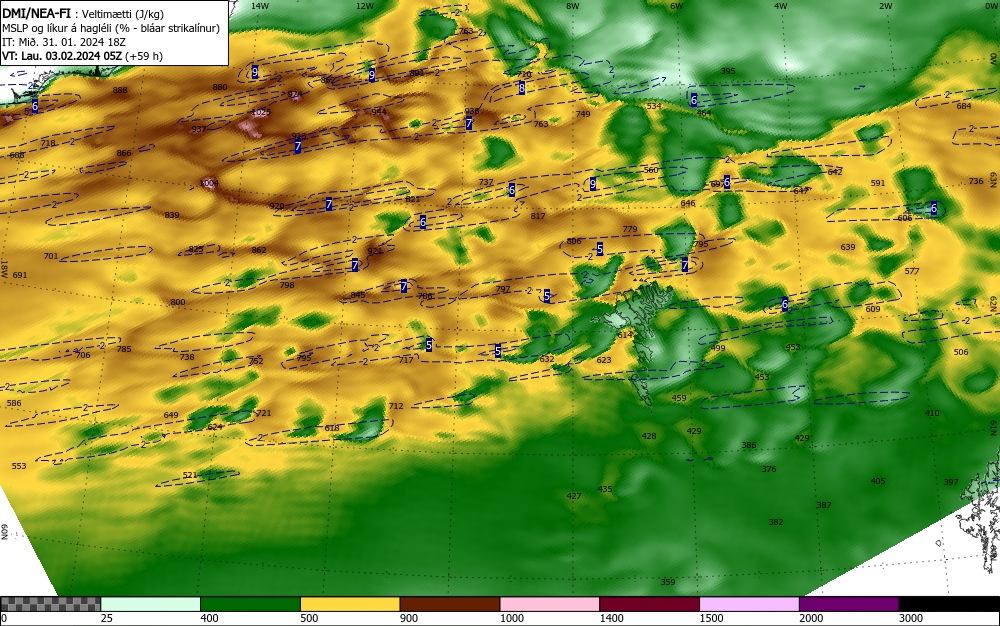Click the '736' value on the map

point(976,181)
